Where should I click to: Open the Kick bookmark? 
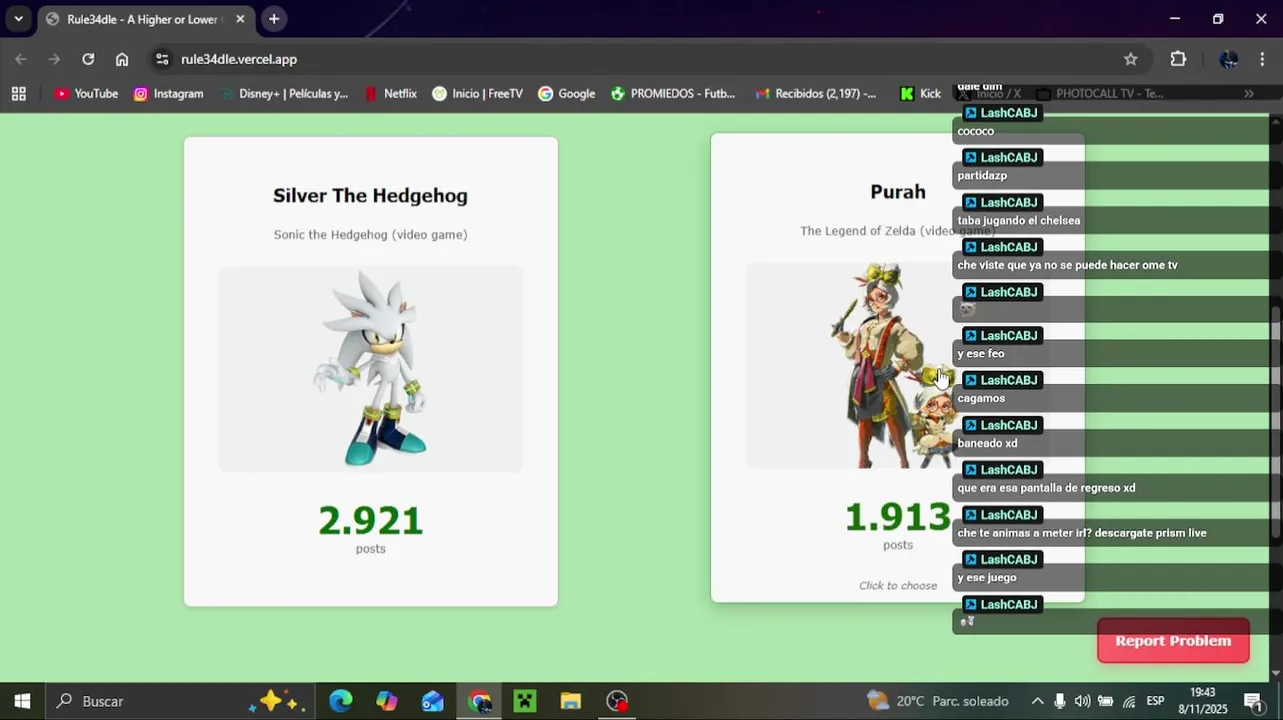920,93
